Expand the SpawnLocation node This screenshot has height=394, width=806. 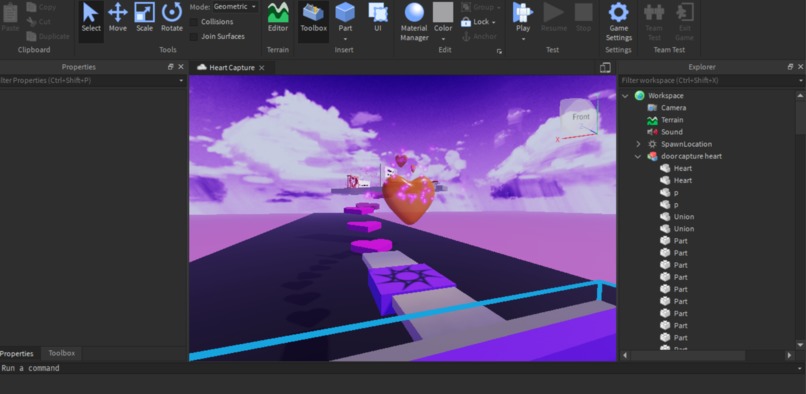pos(638,144)
